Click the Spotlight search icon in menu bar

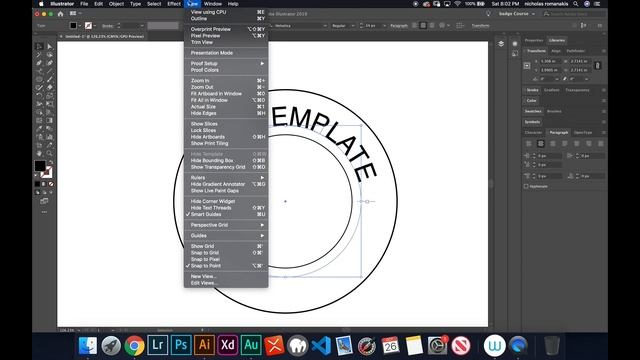tap(576, 4)
